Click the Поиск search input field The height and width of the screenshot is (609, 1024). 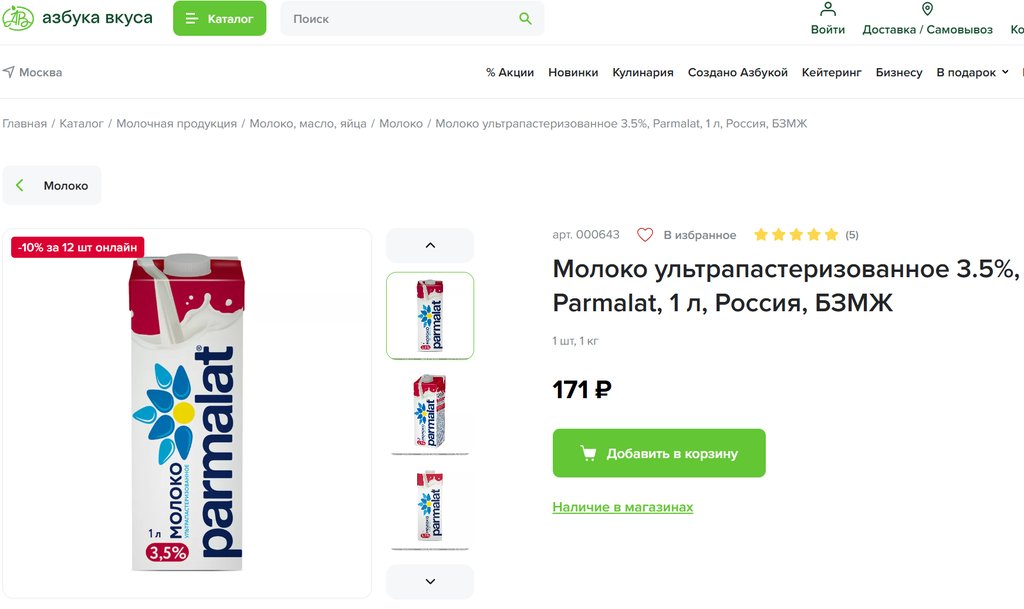pyautogui.click(x=400, y=19)
